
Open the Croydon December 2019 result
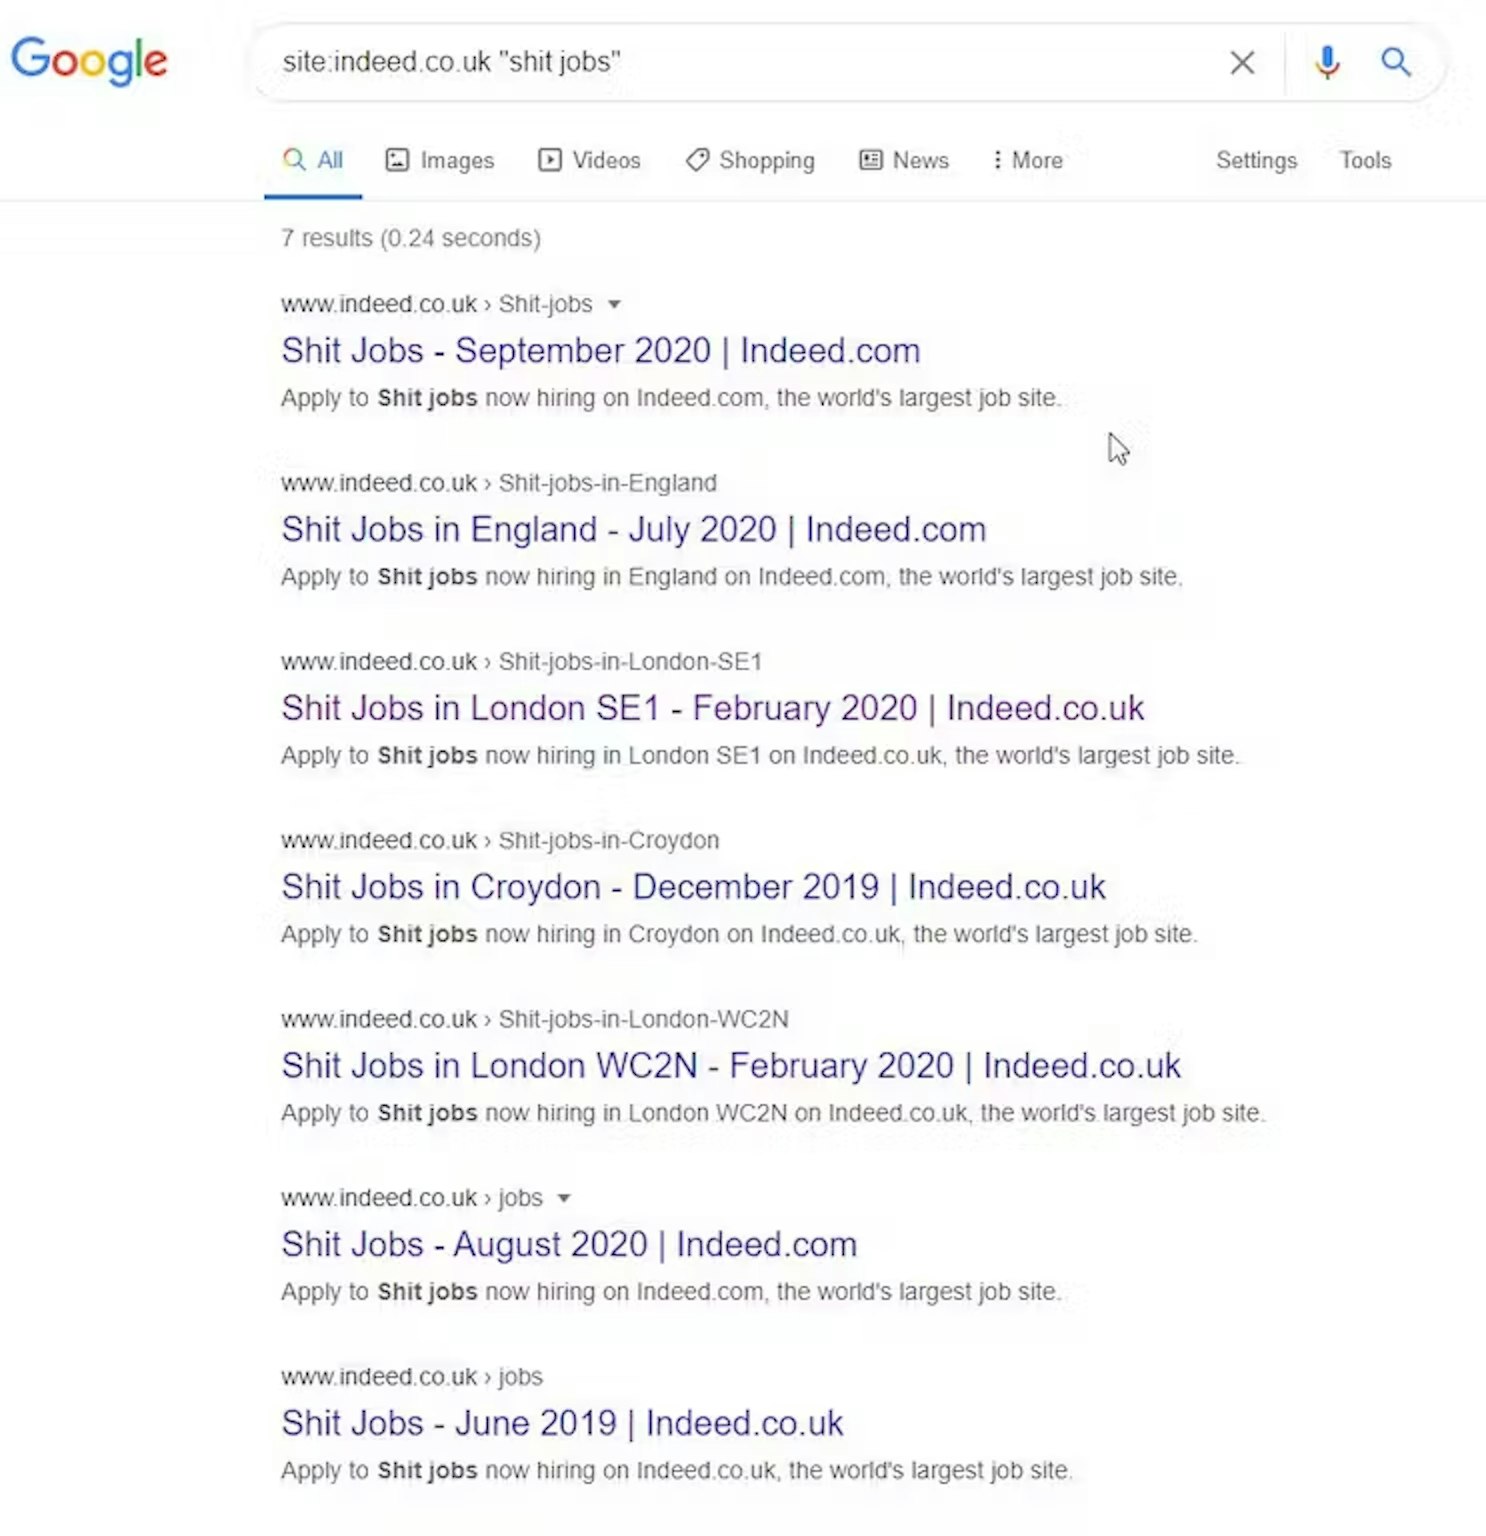[x=693, y=887]
